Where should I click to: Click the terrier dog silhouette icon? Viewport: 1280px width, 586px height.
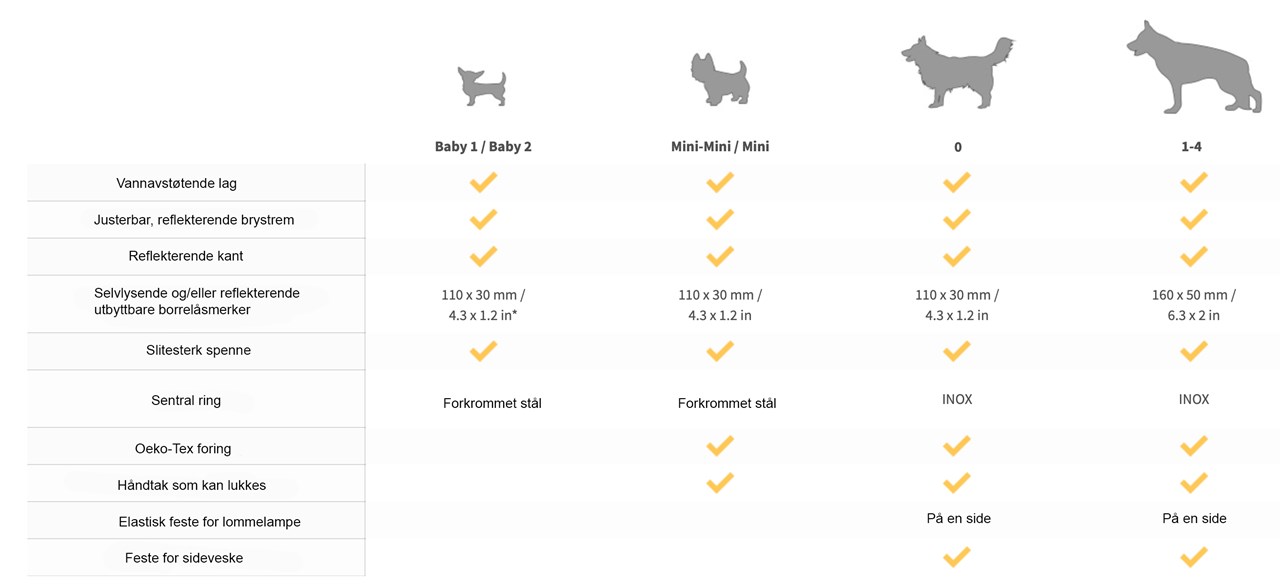click(720, 79)
